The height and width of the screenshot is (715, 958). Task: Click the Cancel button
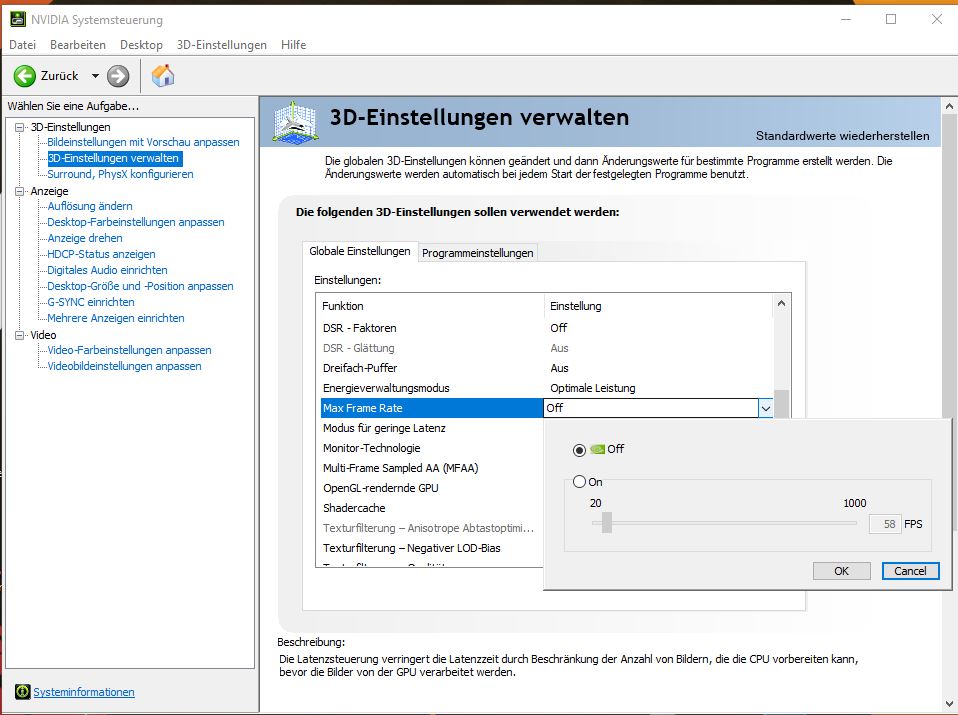(x=910, y=571)
